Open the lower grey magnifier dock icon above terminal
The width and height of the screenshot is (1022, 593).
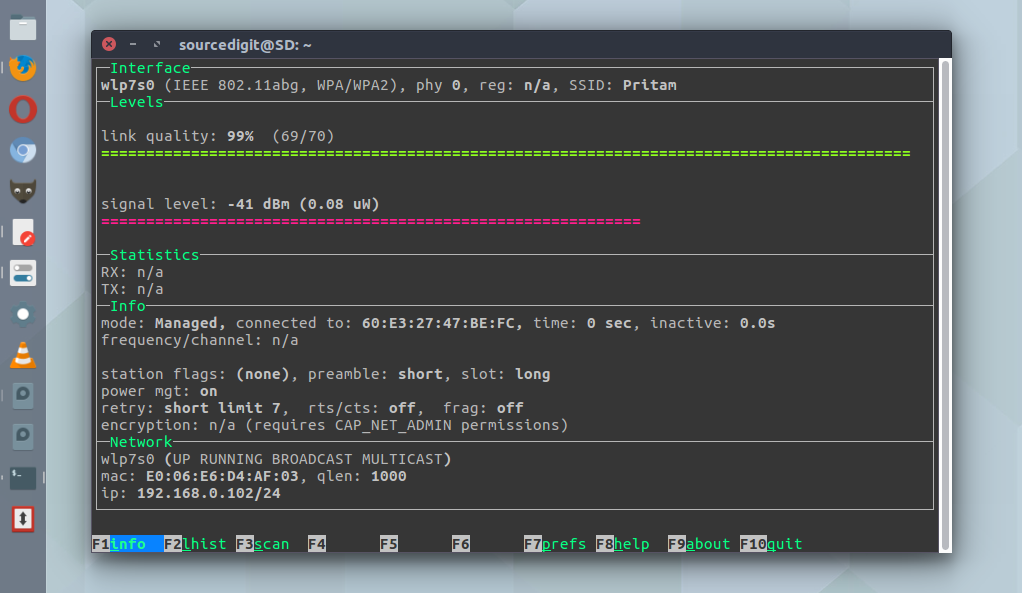(23, 437)
